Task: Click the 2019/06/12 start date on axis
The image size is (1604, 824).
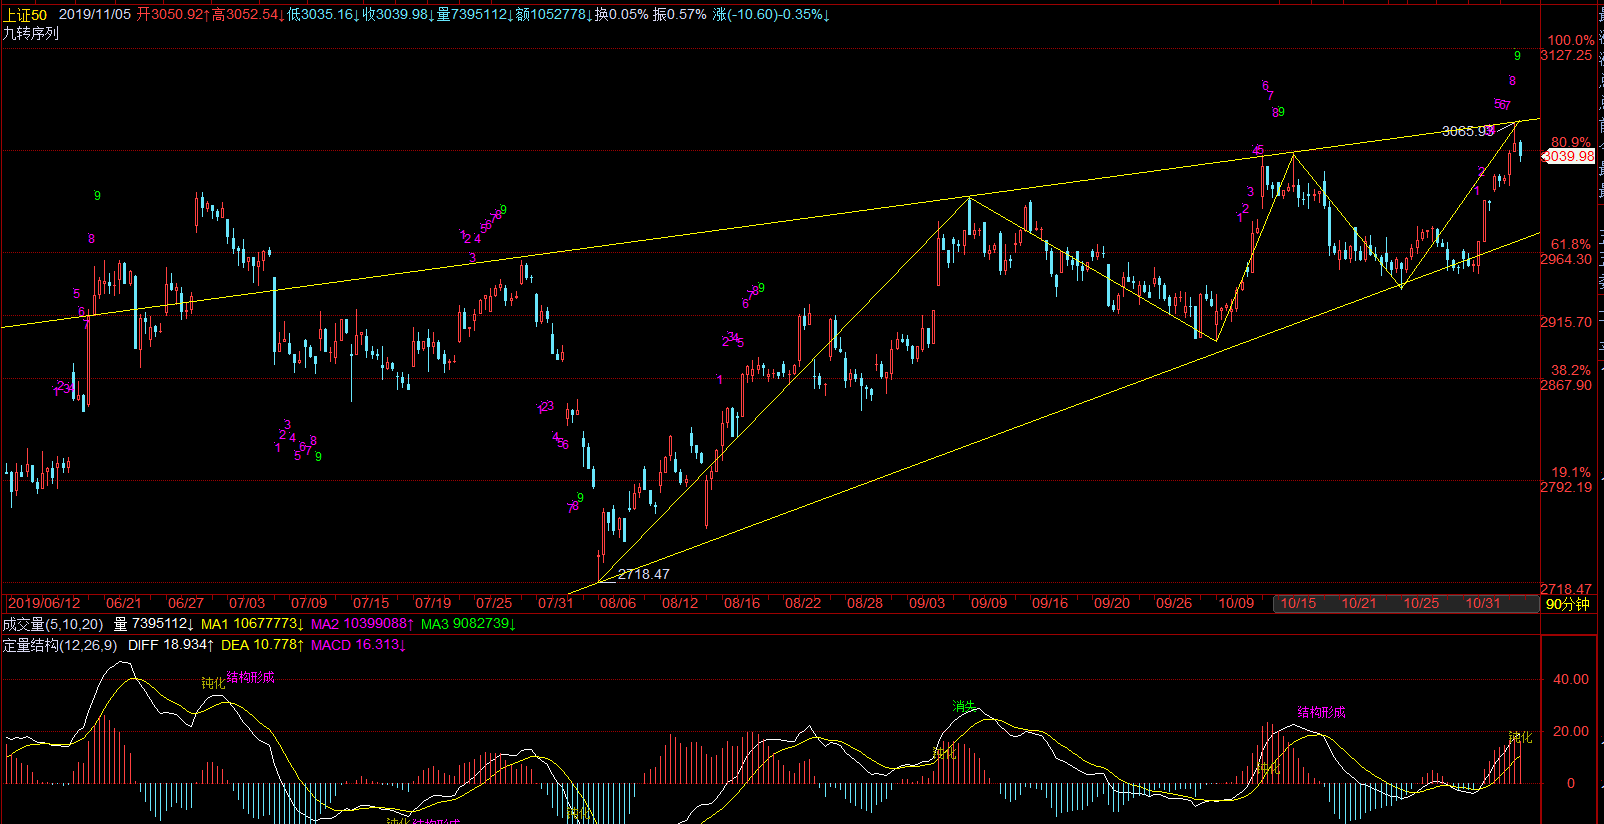Action: (44, 603)
